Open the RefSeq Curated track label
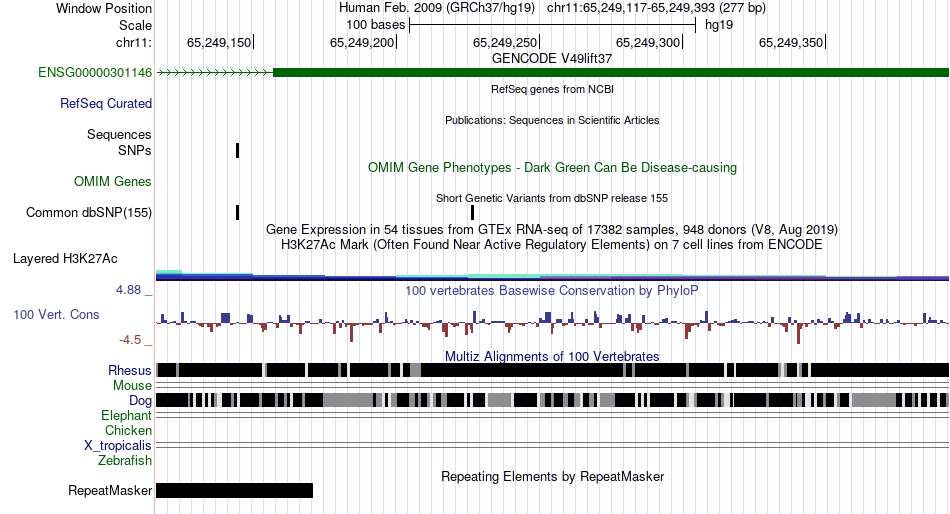The image size is (950, 514). (x=105, y=104)
